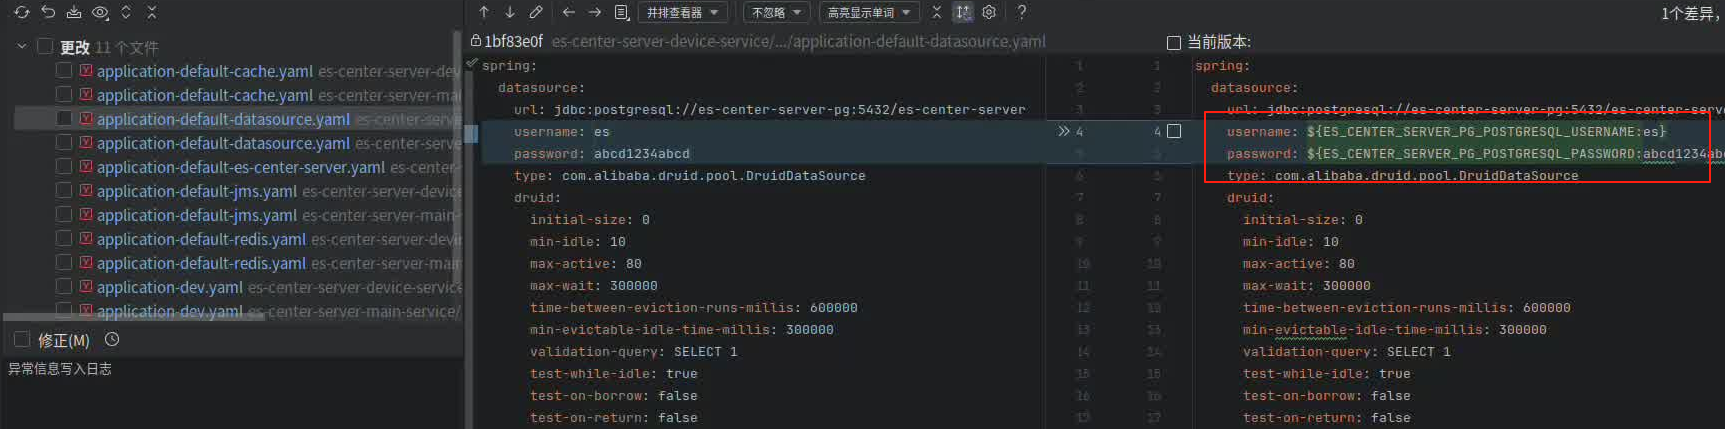Image resolution: width=1725 pixels, height=429 pixels.
Task: Jump to next difference with down arrow
Action: pos(510,12)
